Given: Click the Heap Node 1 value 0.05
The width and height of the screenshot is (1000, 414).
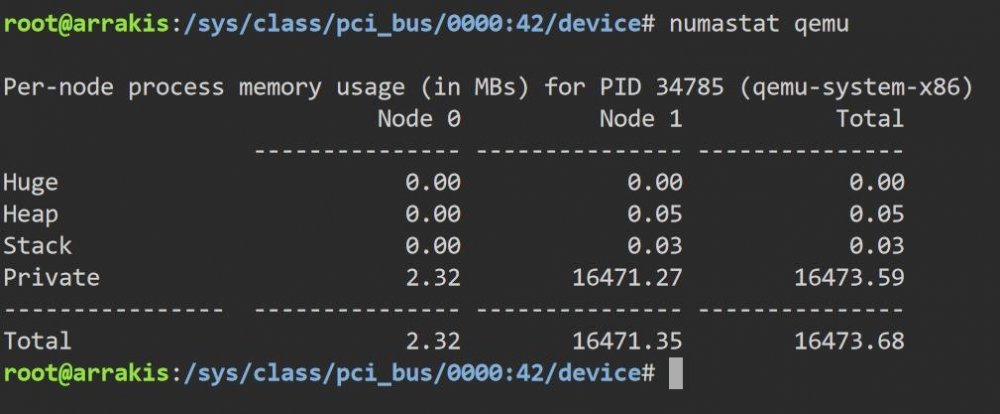Looking at the screenshot, I should tap(654, 214).
